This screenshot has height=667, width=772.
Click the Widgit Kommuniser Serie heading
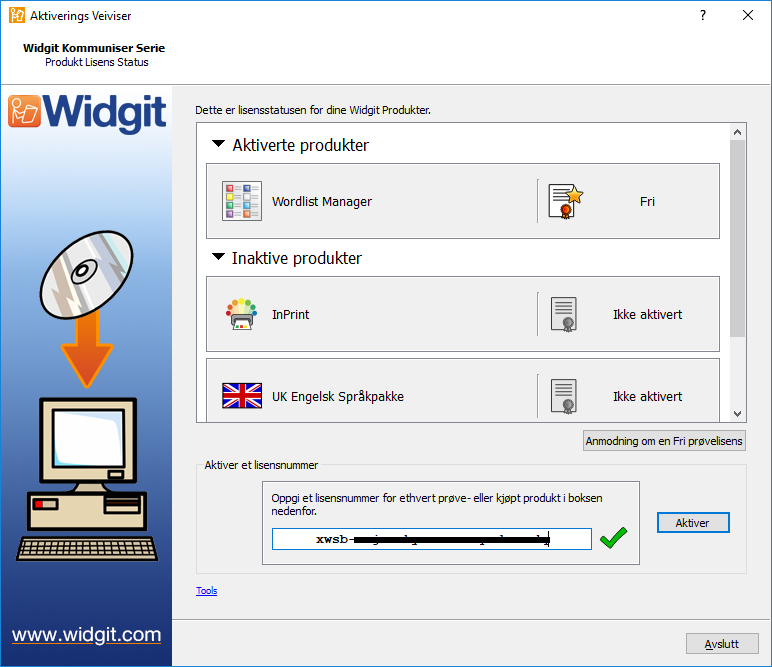pyautogui.click(x=94, y=48)
